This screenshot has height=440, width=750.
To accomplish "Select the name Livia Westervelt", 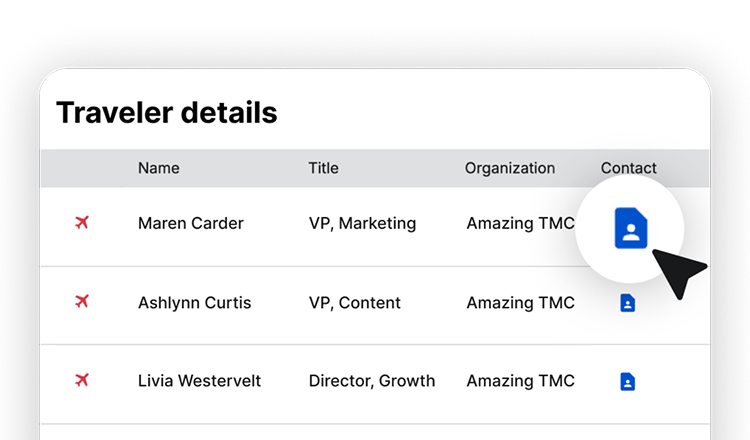I will click(199, 381).
